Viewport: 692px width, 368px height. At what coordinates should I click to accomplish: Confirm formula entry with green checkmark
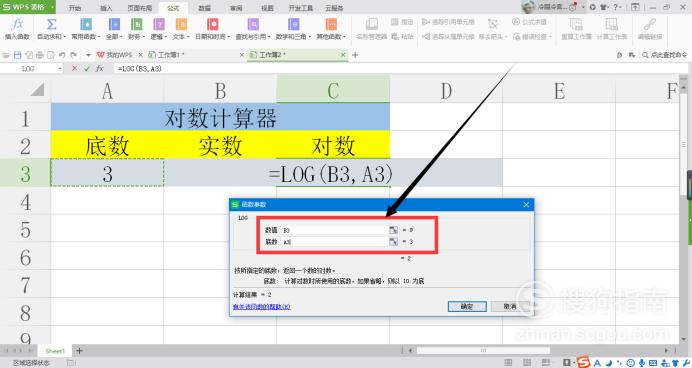86,68
